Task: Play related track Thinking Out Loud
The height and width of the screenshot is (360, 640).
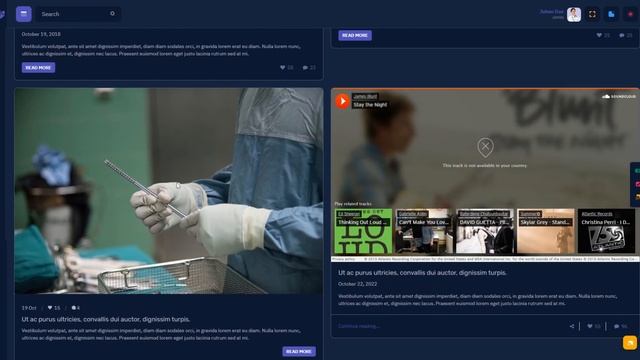Action: click(363, 231)
